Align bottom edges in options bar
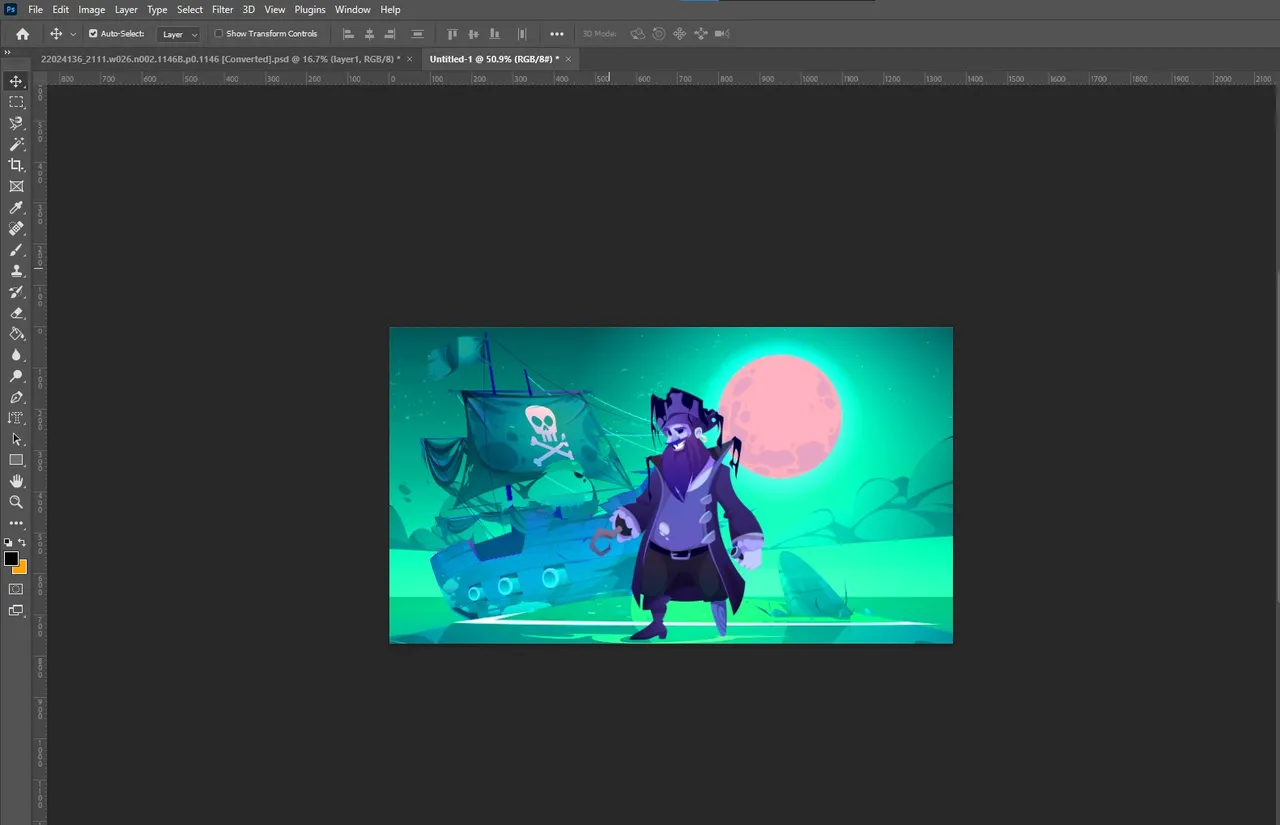 [x=494, y=34]
